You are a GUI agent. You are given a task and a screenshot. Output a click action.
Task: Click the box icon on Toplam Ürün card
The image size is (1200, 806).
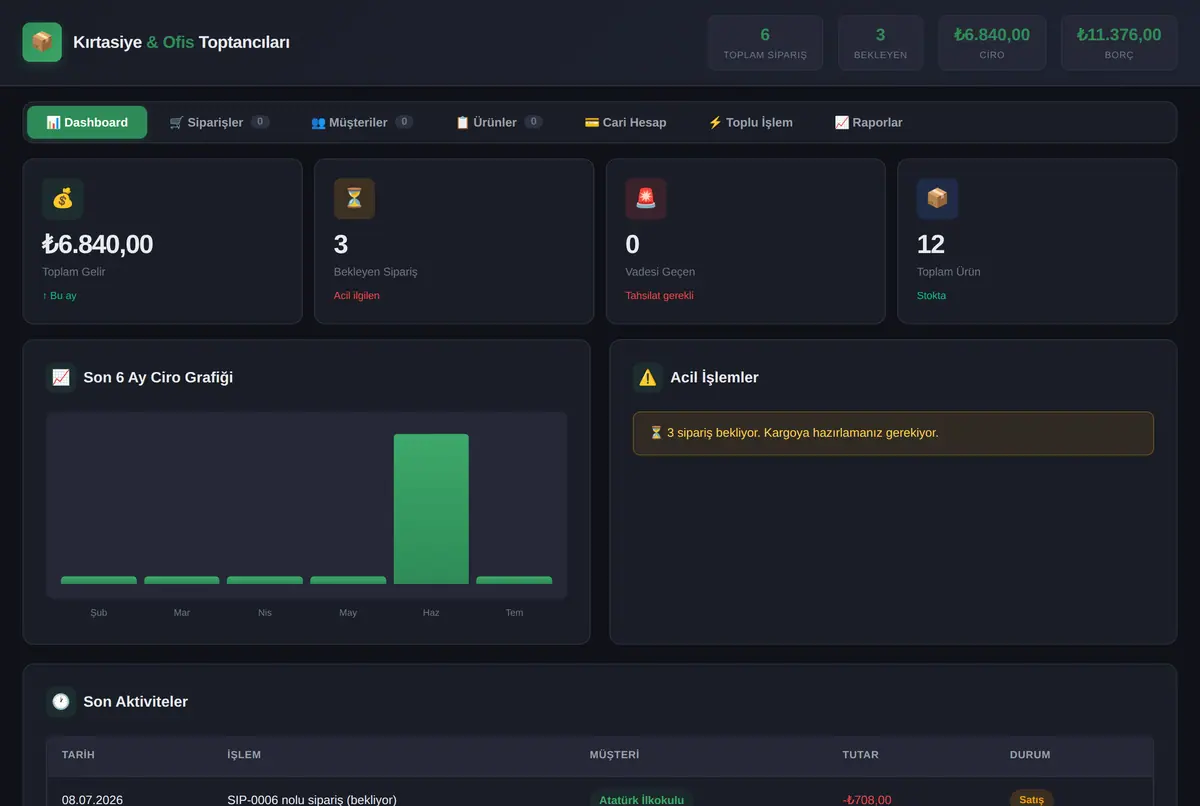pos(937,199)
